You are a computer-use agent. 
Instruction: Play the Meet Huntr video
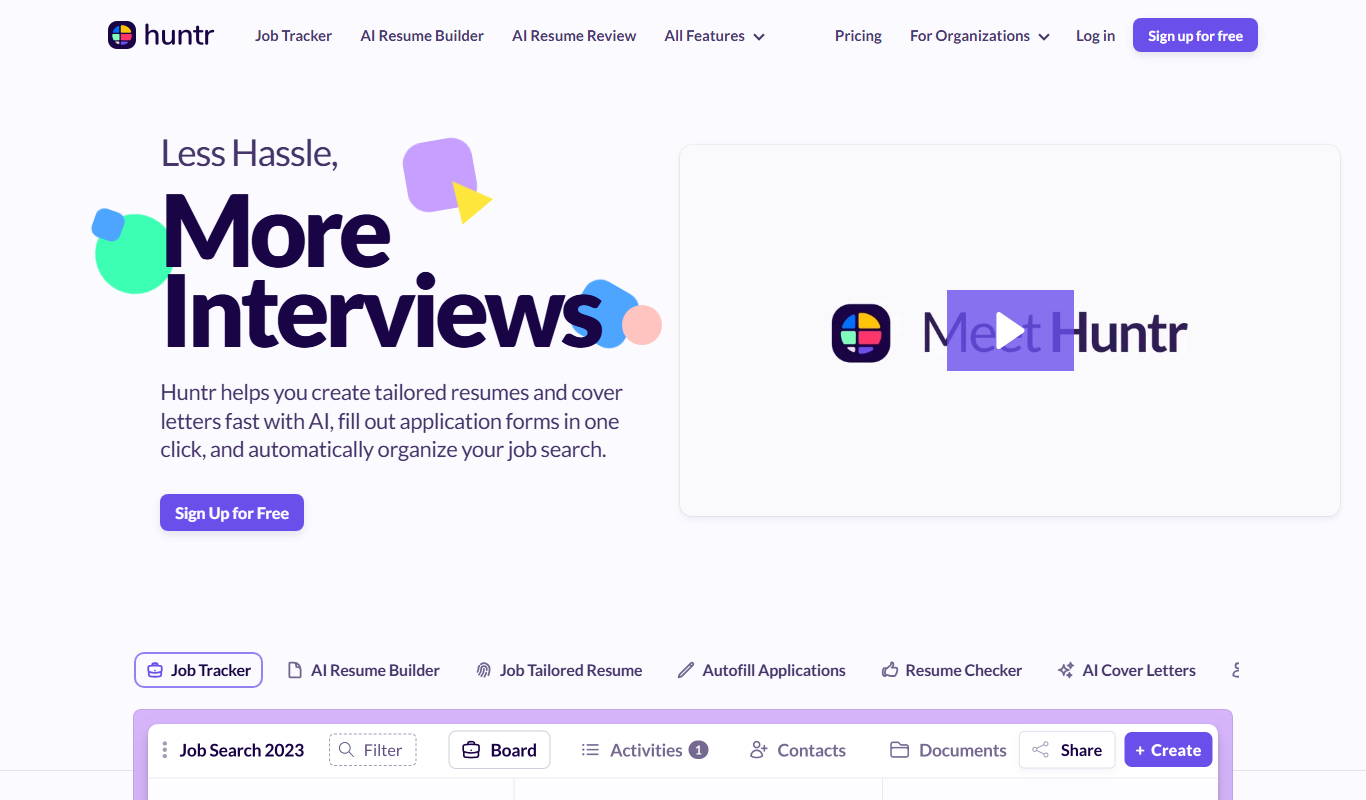1010,331
